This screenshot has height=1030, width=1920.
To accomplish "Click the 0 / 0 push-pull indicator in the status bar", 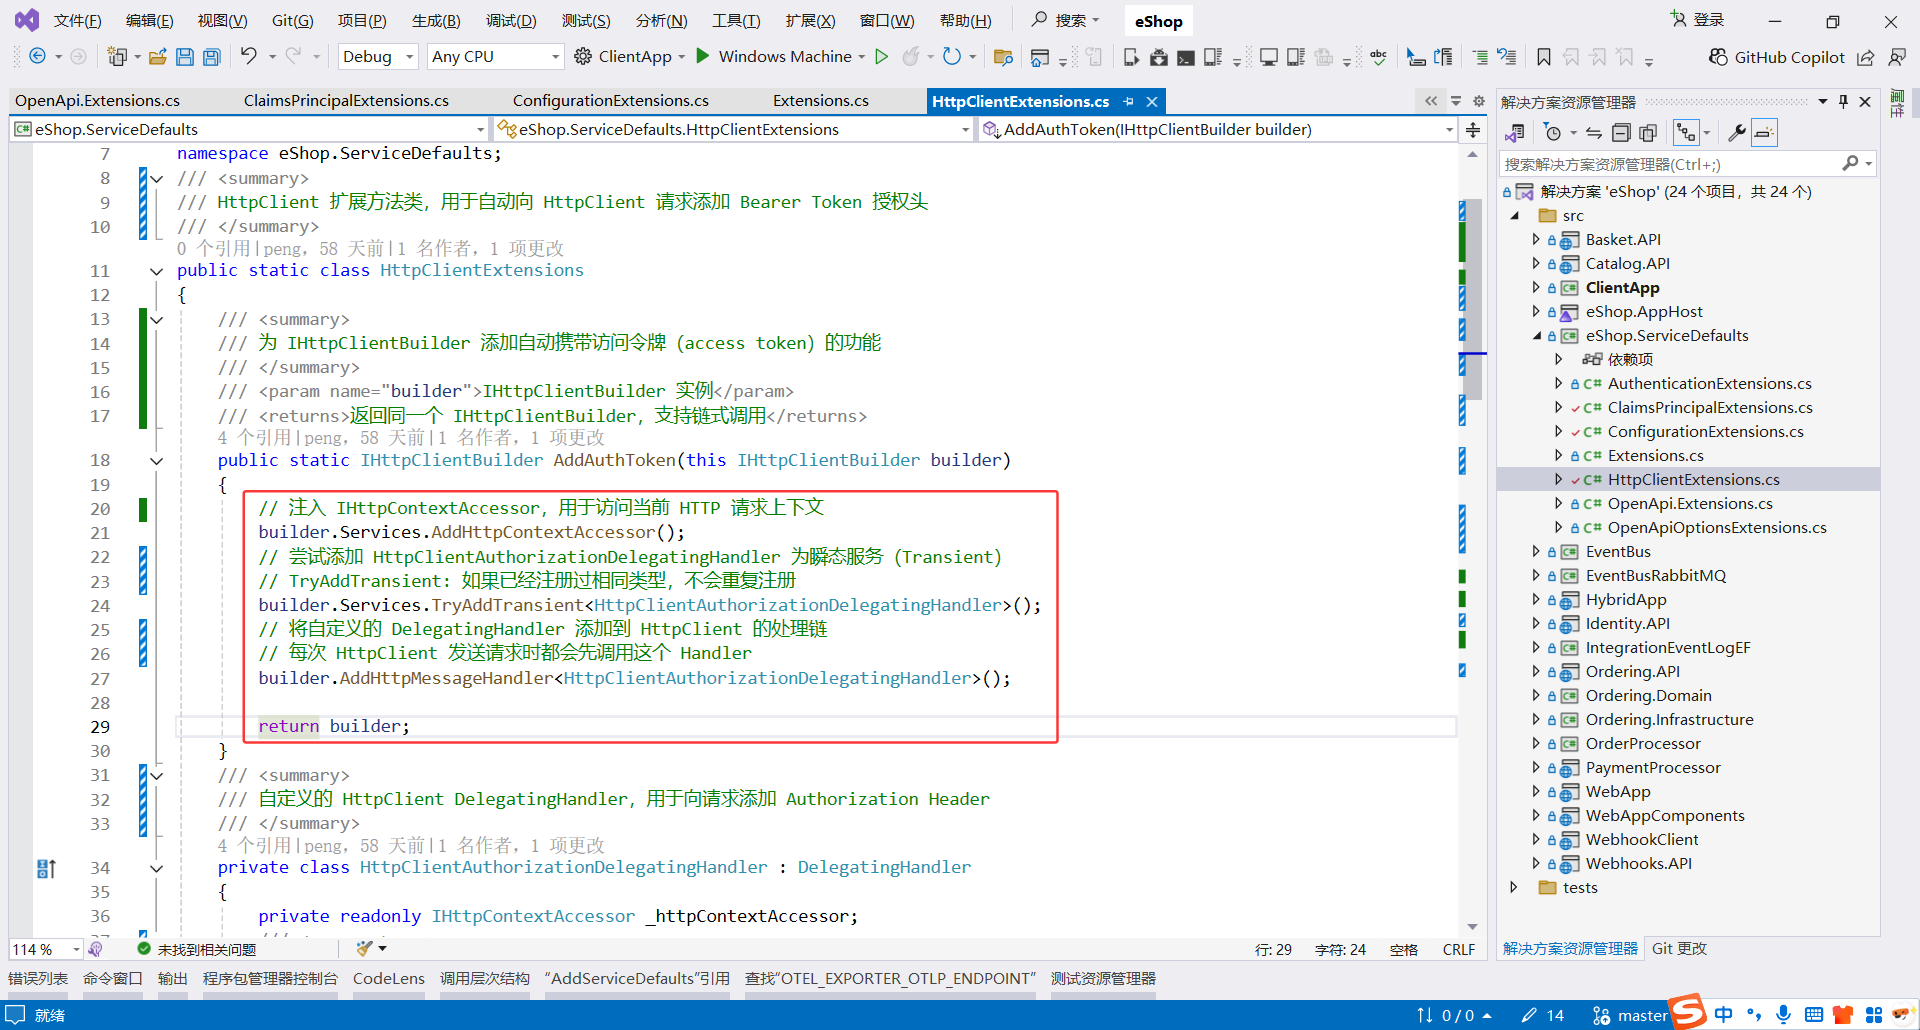I will (1455, 1015).
